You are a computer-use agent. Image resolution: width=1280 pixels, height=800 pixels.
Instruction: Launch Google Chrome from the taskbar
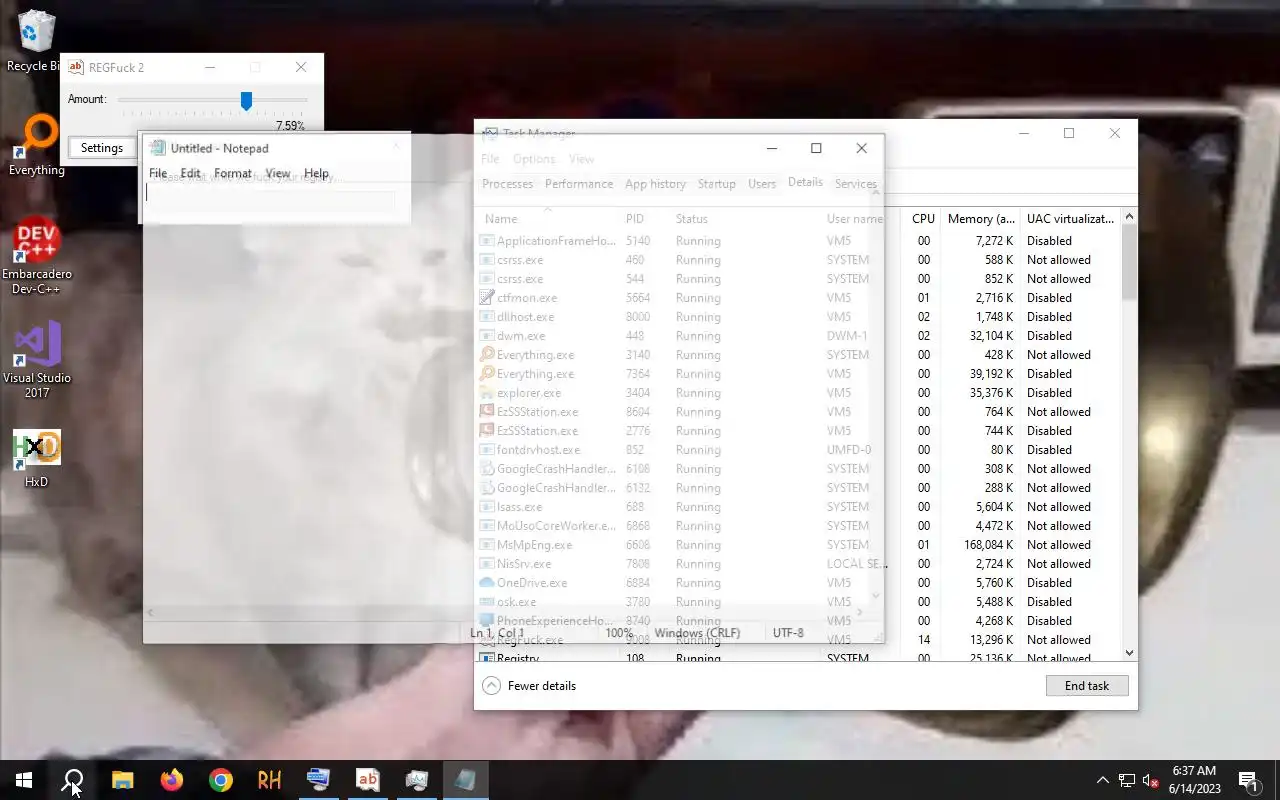220,780
